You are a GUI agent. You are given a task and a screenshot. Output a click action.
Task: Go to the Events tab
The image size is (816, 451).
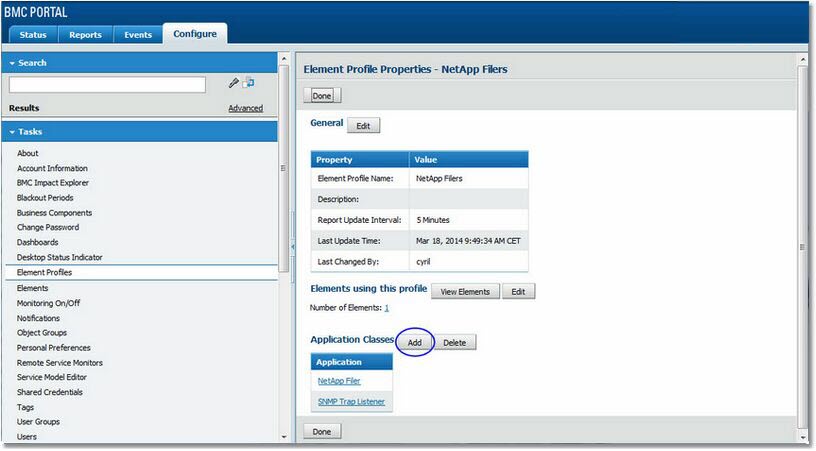point(138,35)
